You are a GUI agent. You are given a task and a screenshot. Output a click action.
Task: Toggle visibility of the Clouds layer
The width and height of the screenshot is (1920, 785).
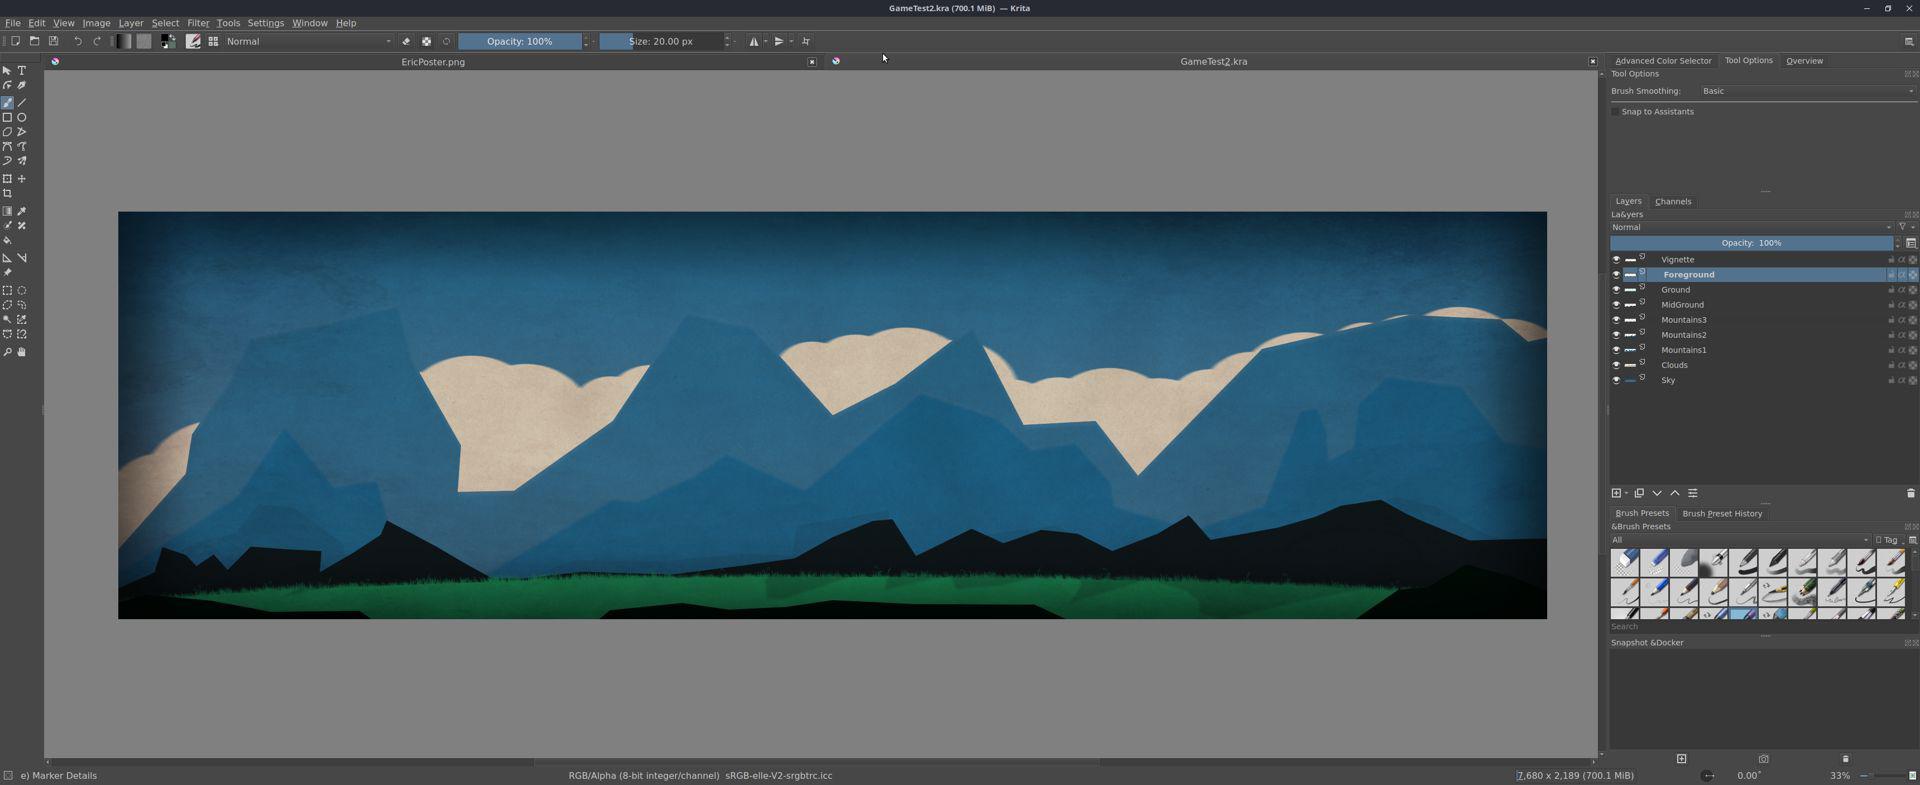[x=1616, y=365]
